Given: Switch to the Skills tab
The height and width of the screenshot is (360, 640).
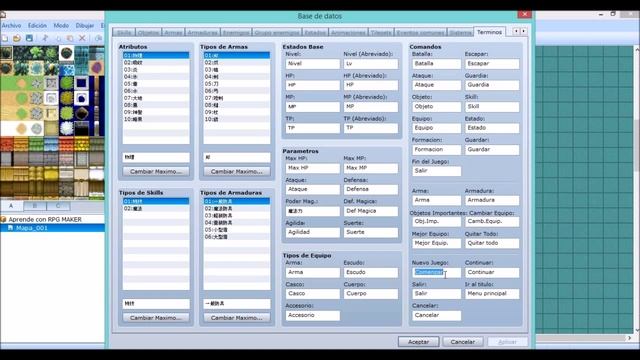Looking at the screenshot, I should coord(124,33).
